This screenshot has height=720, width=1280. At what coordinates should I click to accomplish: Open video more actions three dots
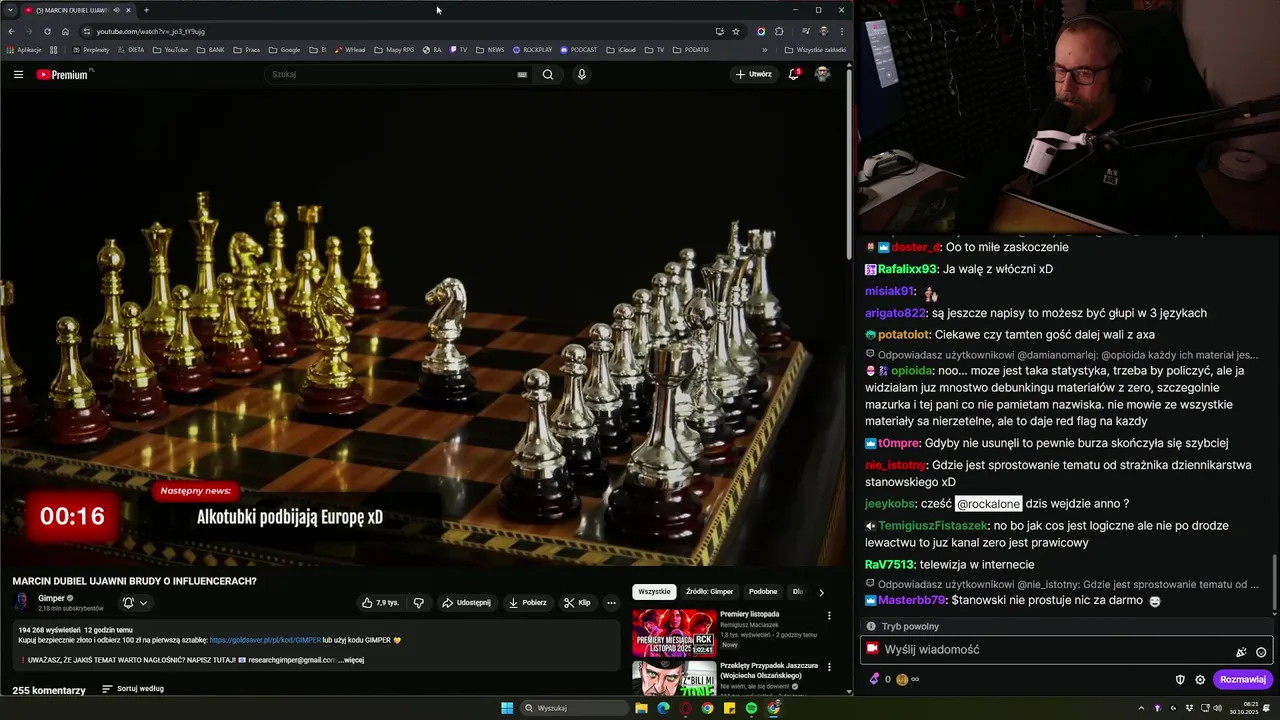click(x=611, y=603)
